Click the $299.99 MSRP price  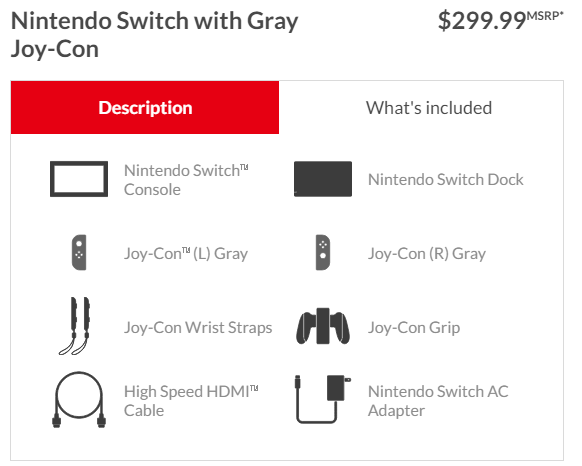click(500, 20)
